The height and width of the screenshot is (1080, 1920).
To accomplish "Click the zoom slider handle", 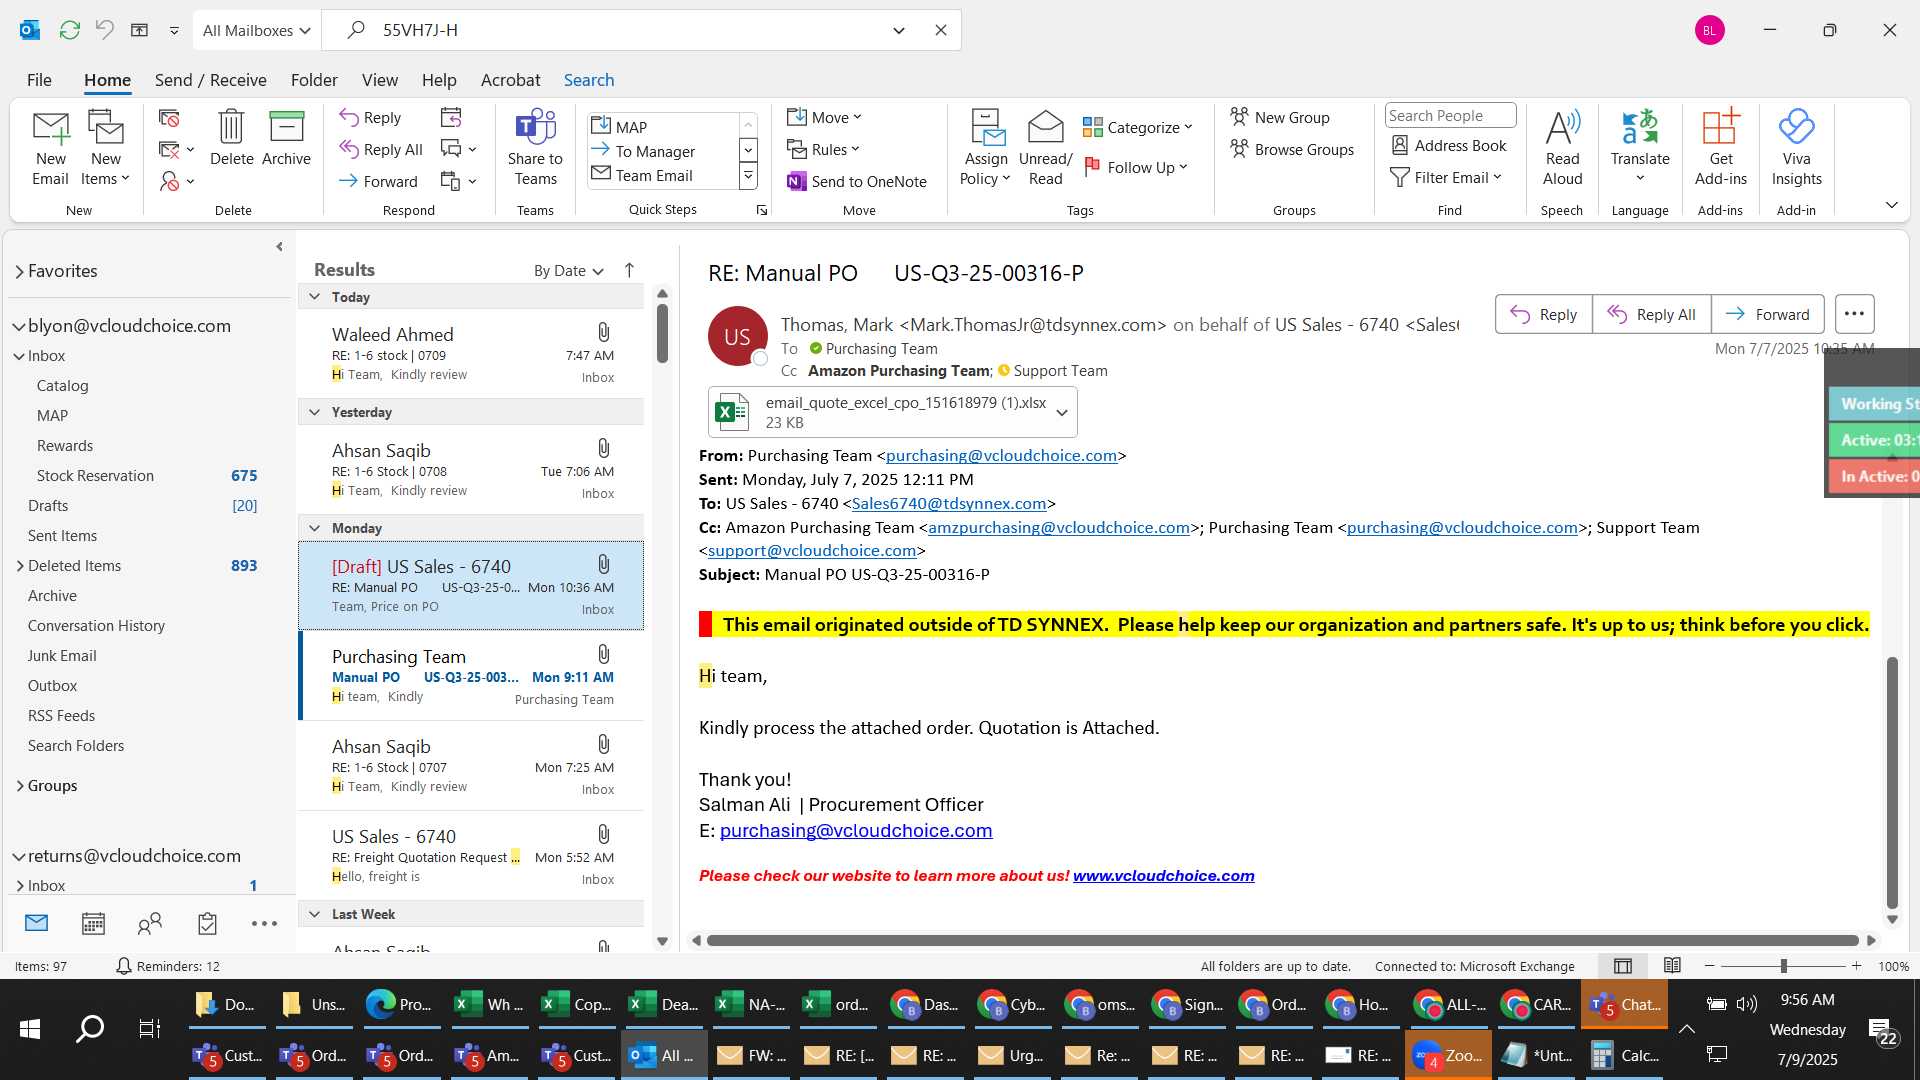I will (1783, 966).
